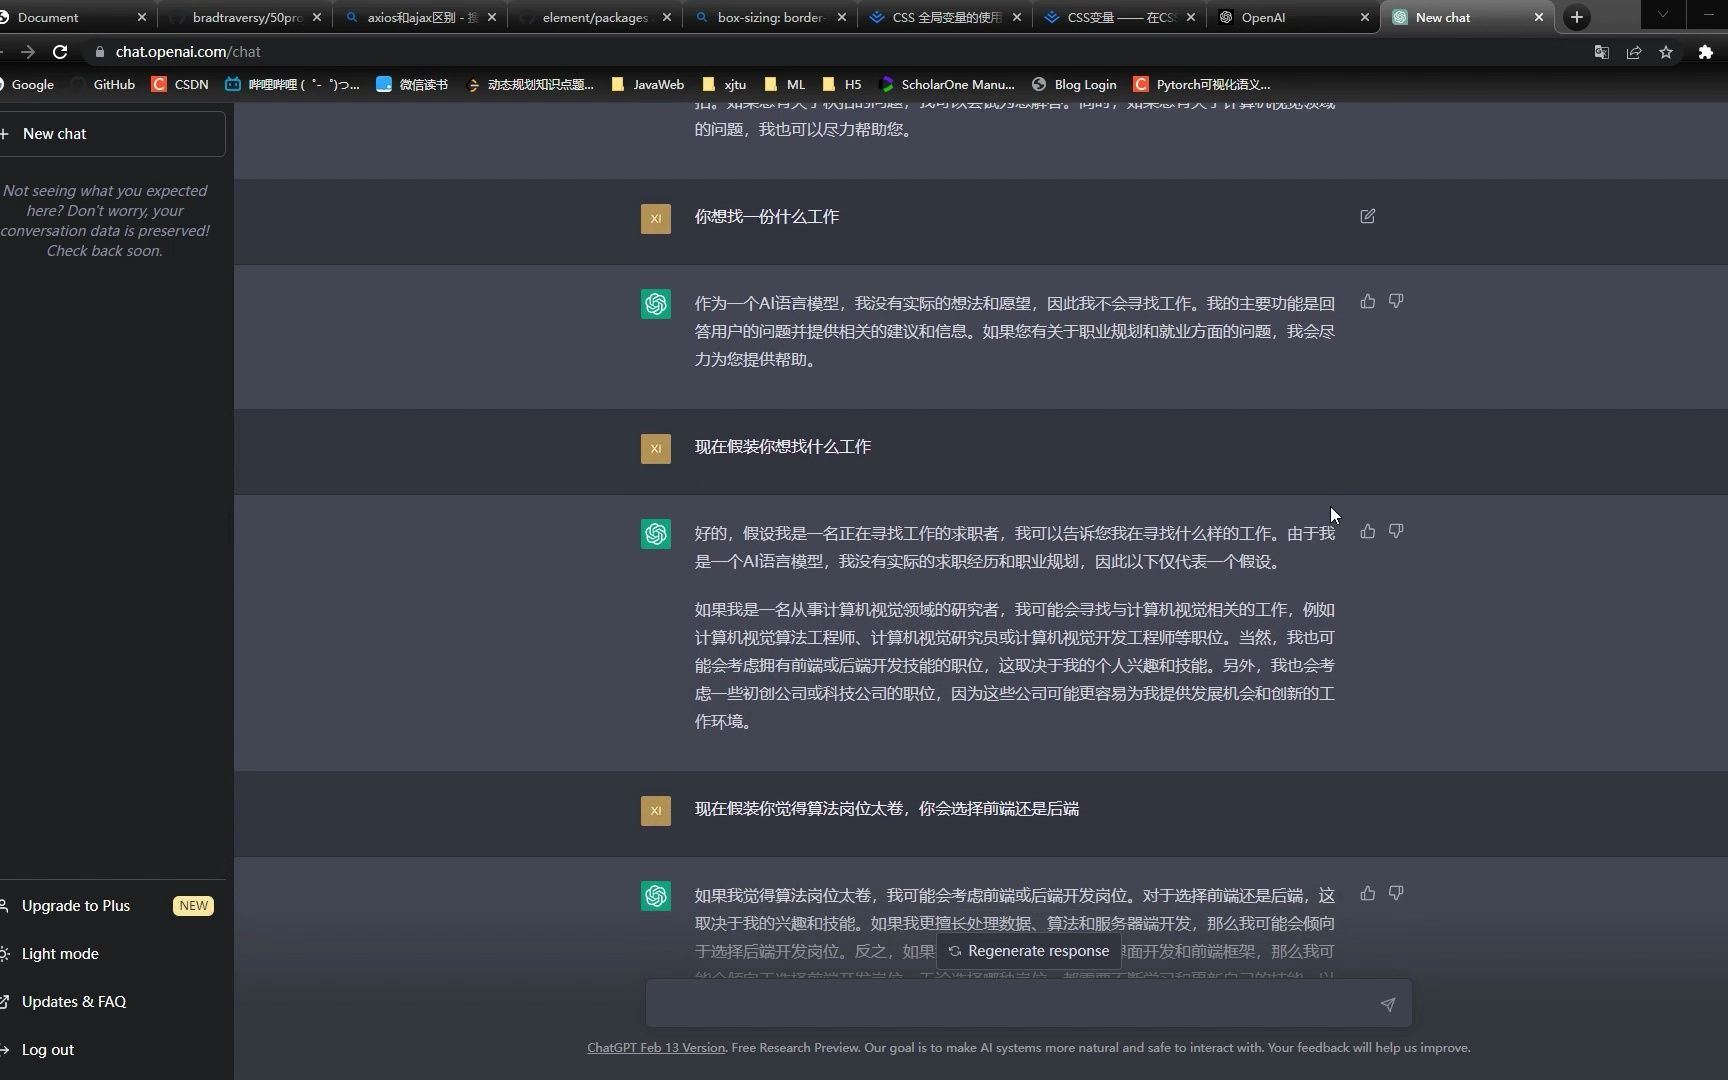Send the message with the paper plane icon

click(x=1387, y=1004)
